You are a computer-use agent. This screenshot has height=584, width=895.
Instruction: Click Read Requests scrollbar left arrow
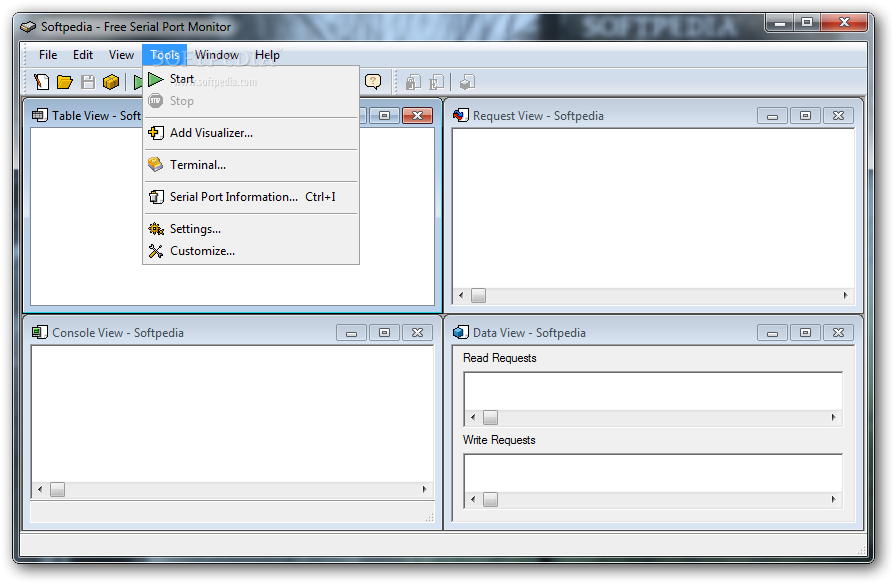pyautogui.click(x=473, y=417)
